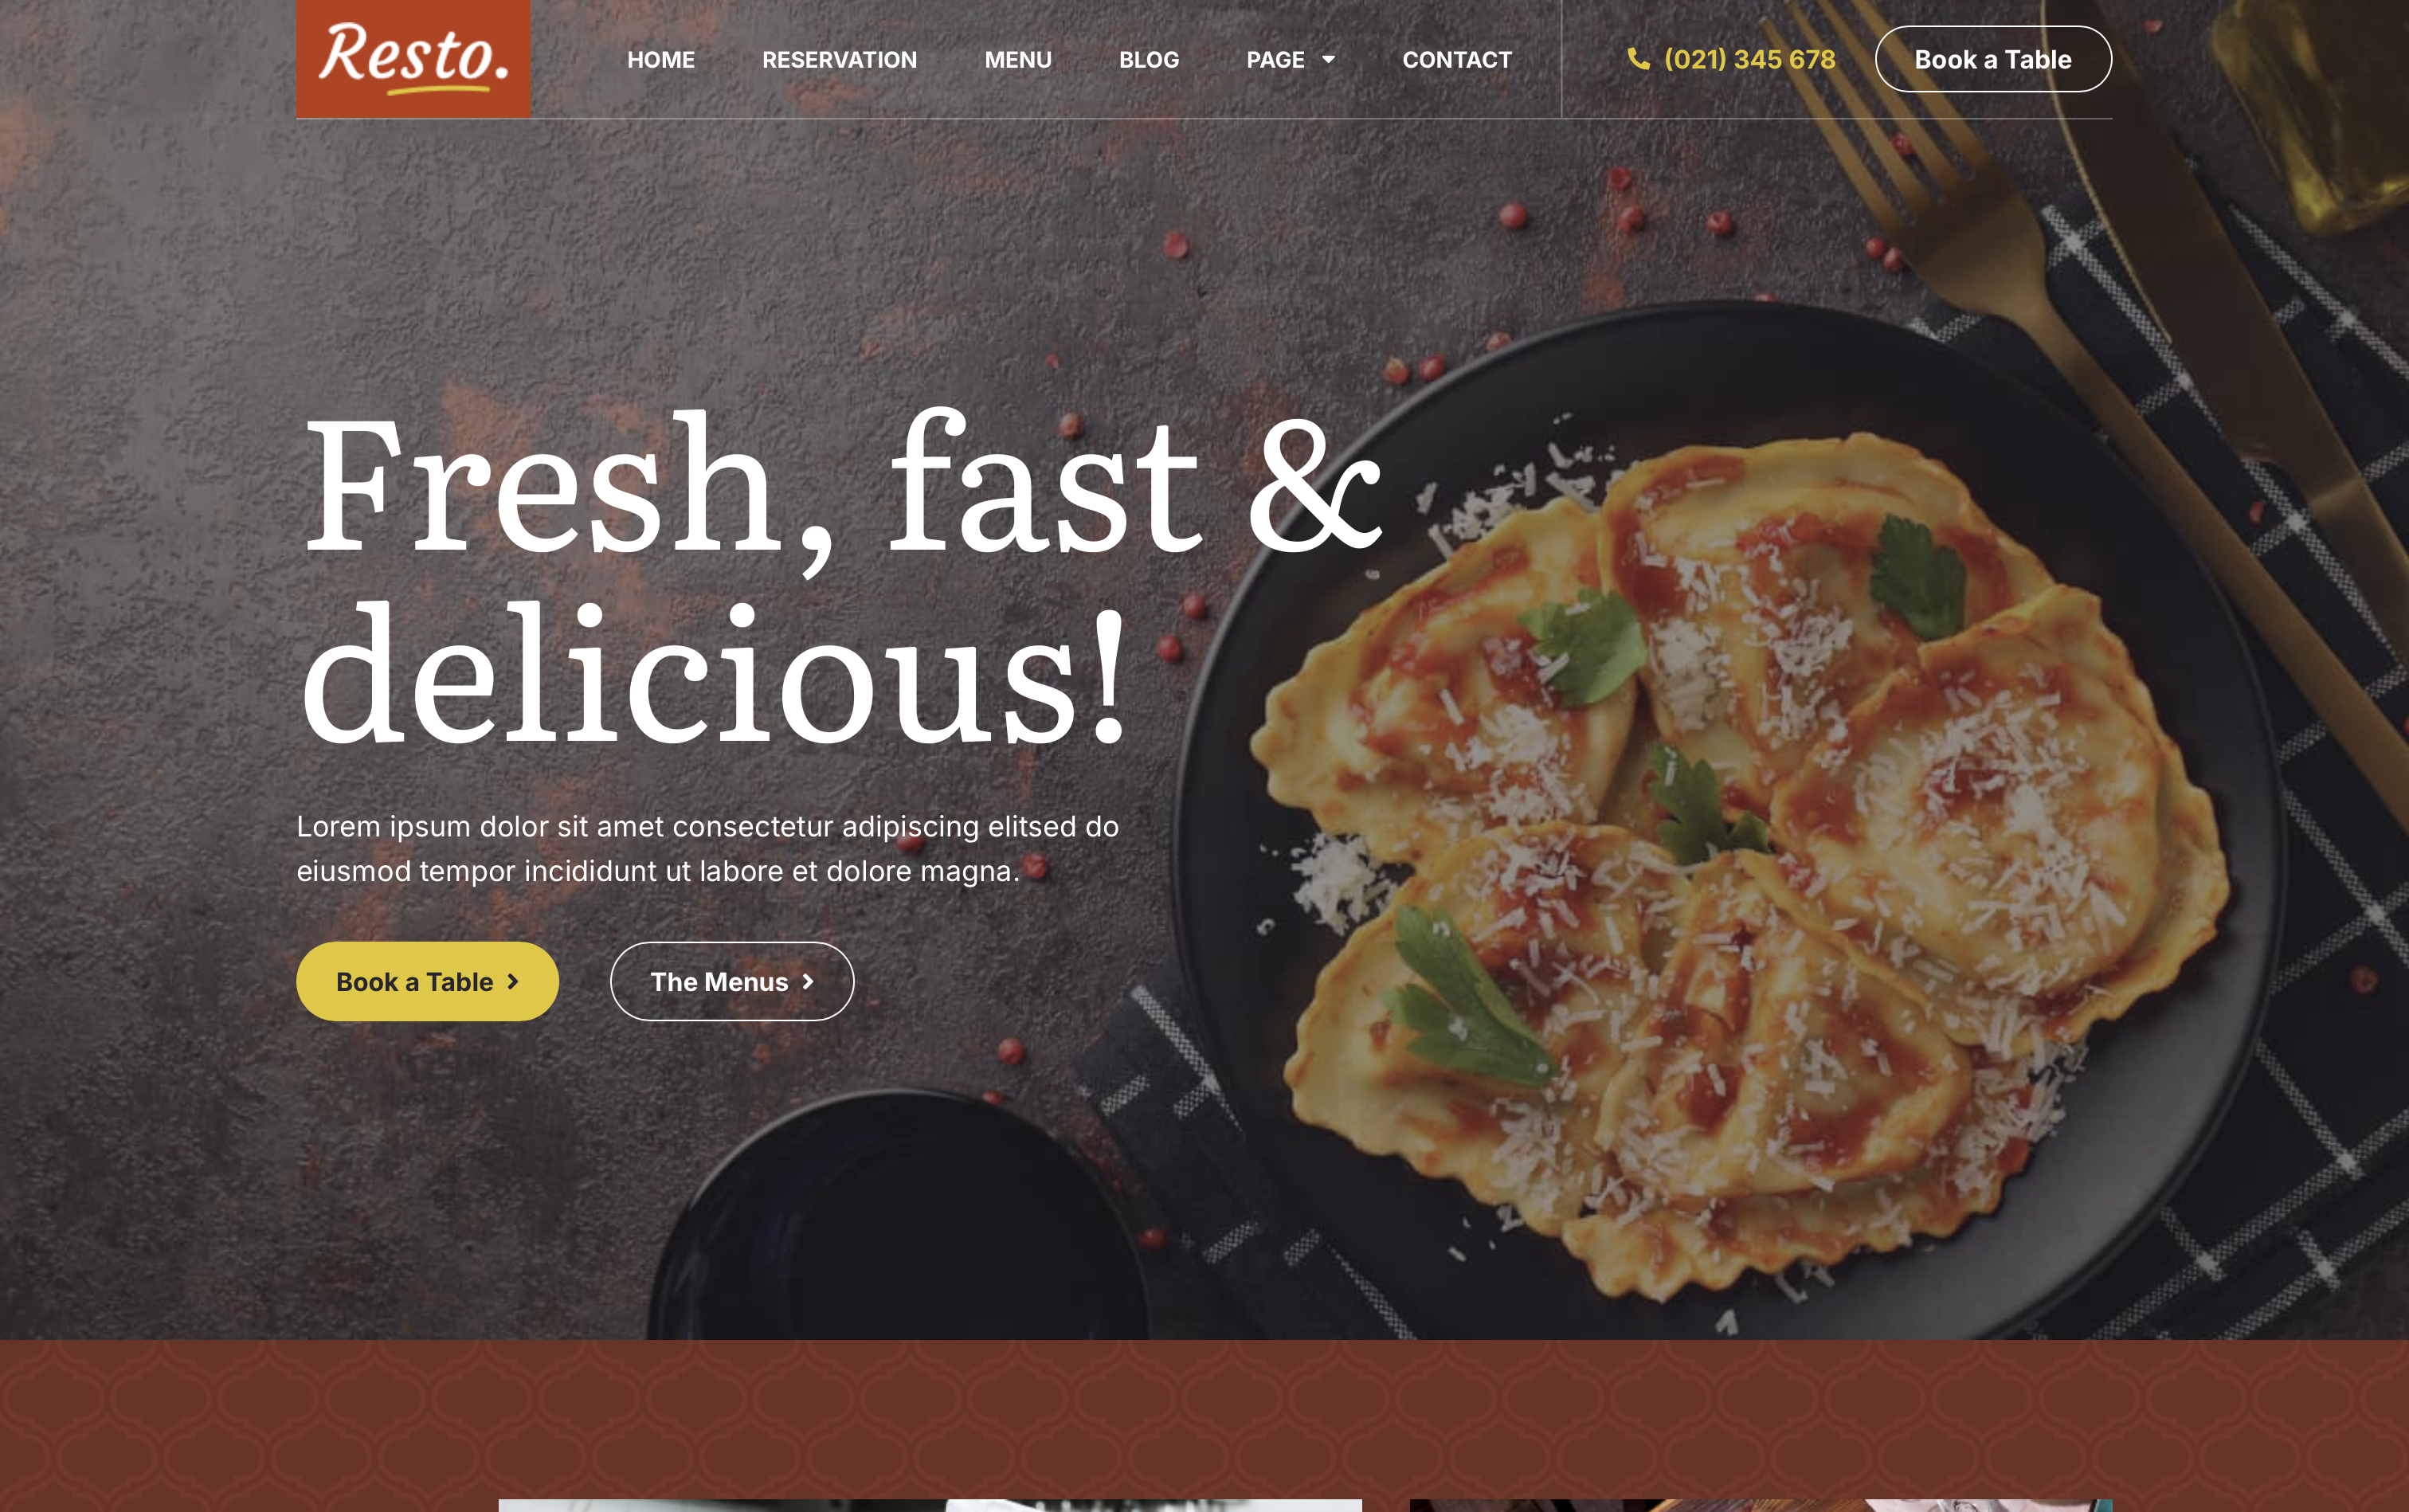This screenshot has width=2409, height=1512.
Task: Open The Menus button
Action: (x=732, y=981)
